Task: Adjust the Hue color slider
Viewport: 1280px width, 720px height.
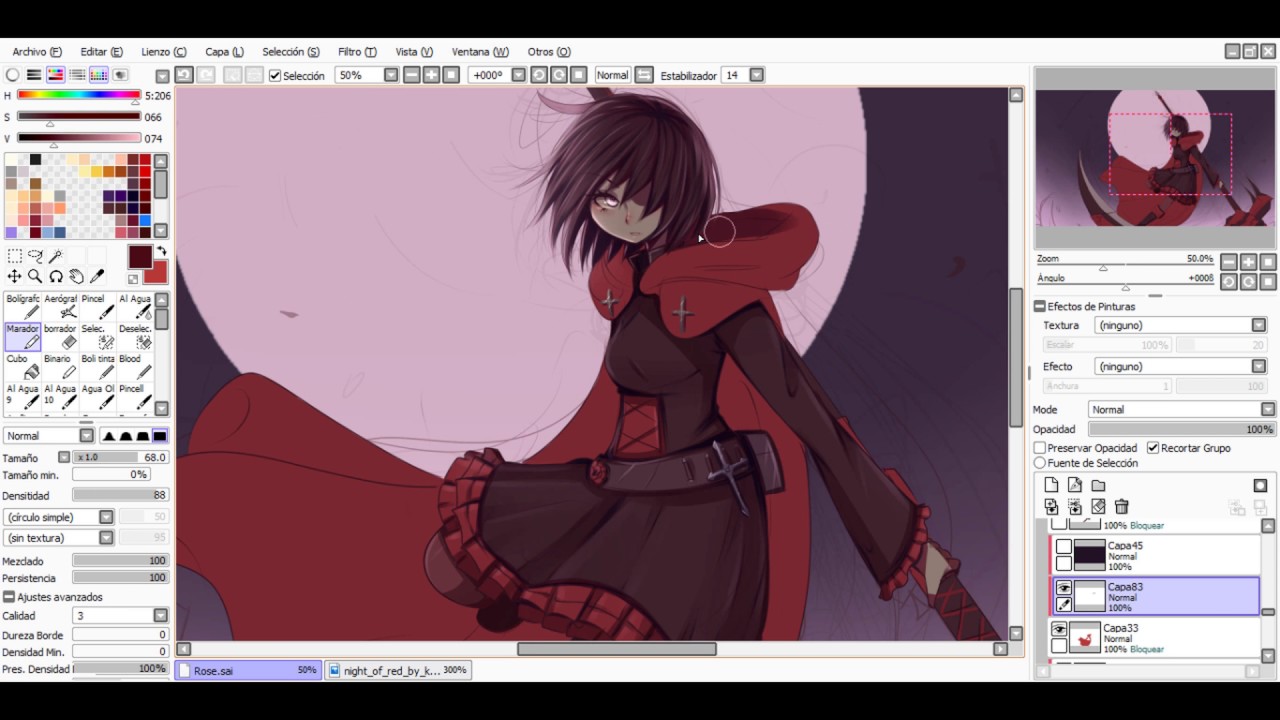Action: coord(78,95)
